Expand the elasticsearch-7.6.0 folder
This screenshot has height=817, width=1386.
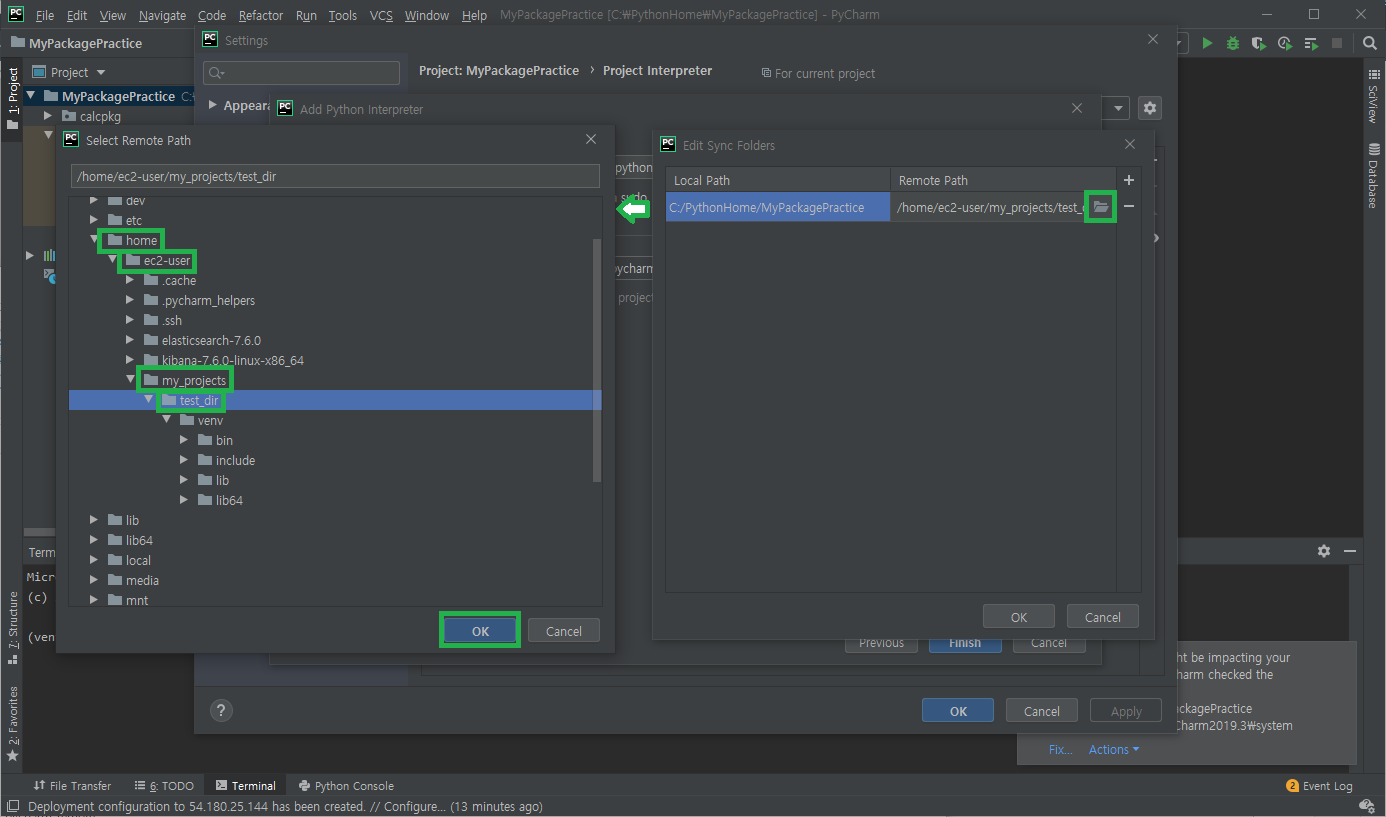click(x=130, y=340)
